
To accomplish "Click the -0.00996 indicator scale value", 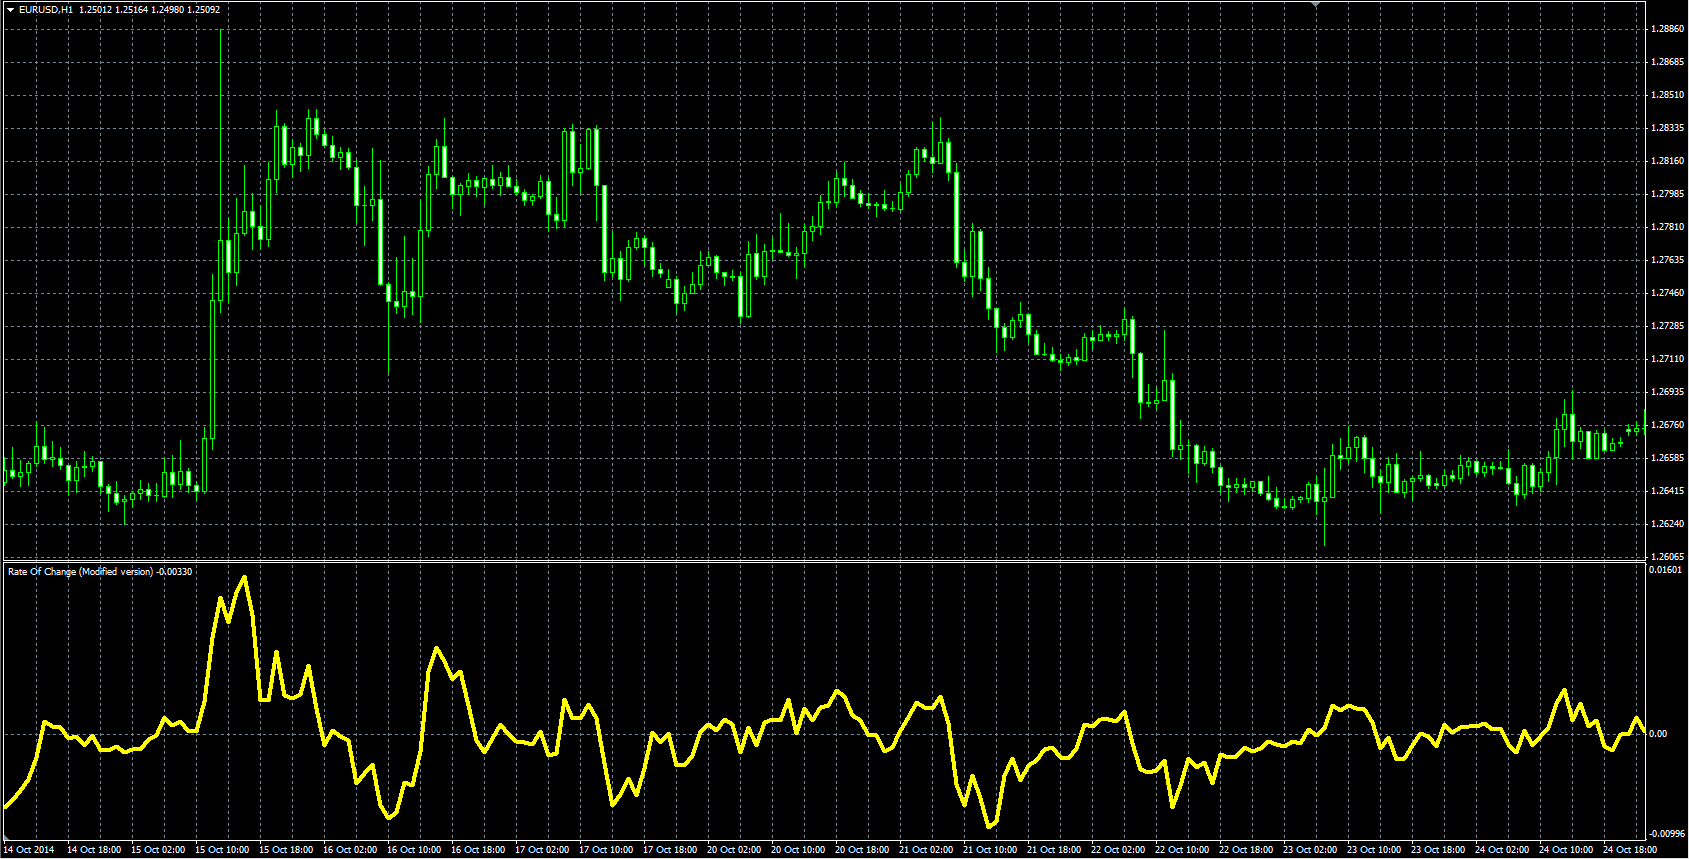I will click(x=1667, y=833).
